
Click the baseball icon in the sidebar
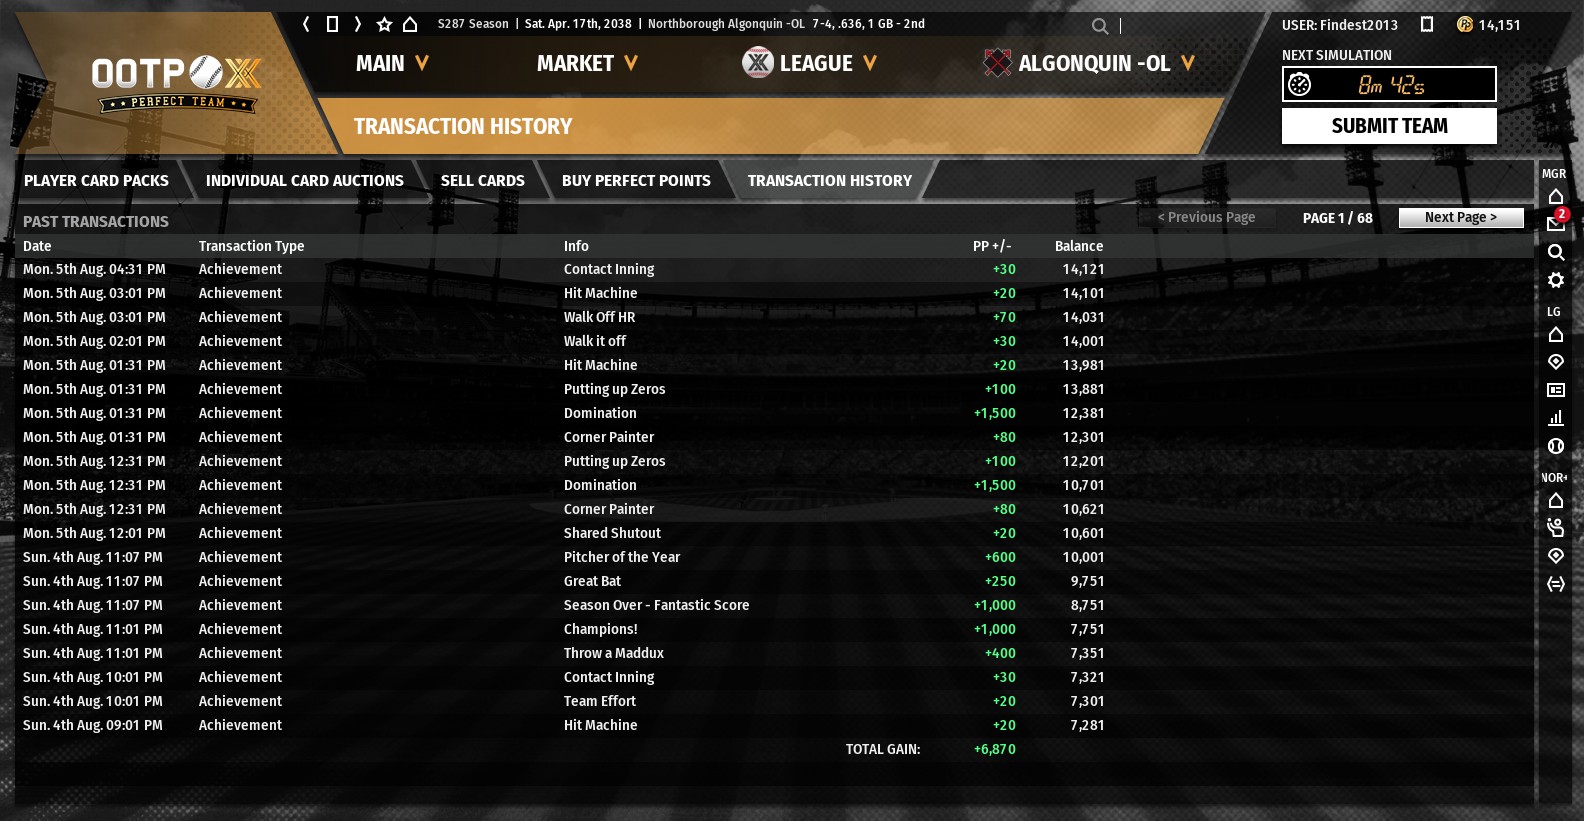(x=1556, y=446)
